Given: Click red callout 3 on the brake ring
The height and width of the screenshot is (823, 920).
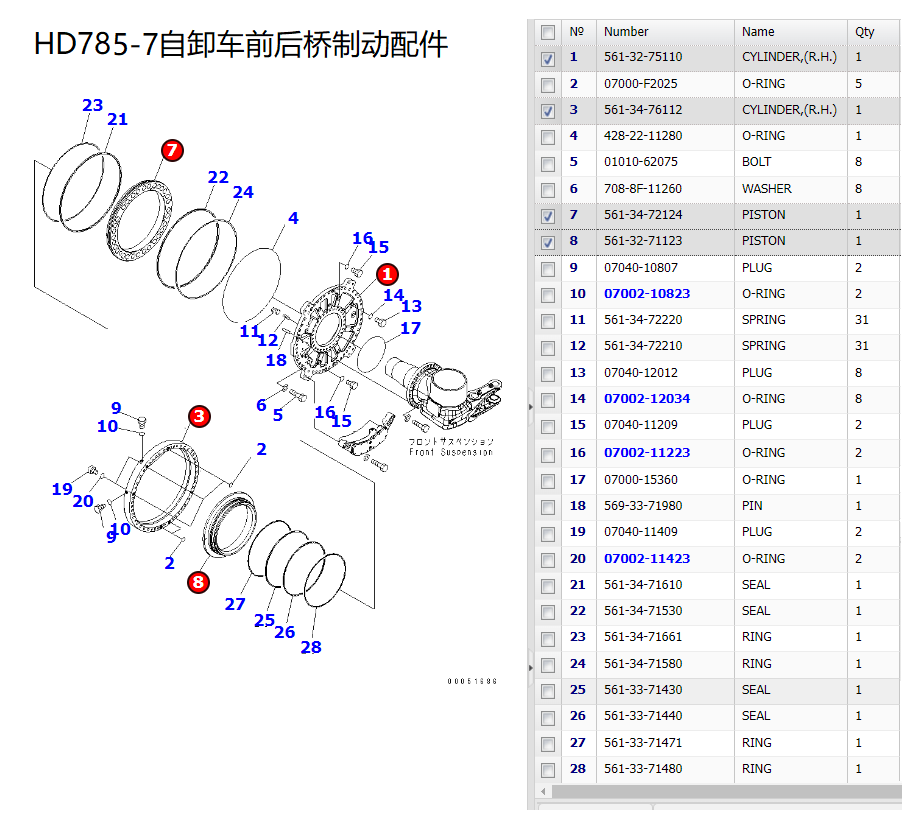Looking at the screenshot, I should click(199, 416).
